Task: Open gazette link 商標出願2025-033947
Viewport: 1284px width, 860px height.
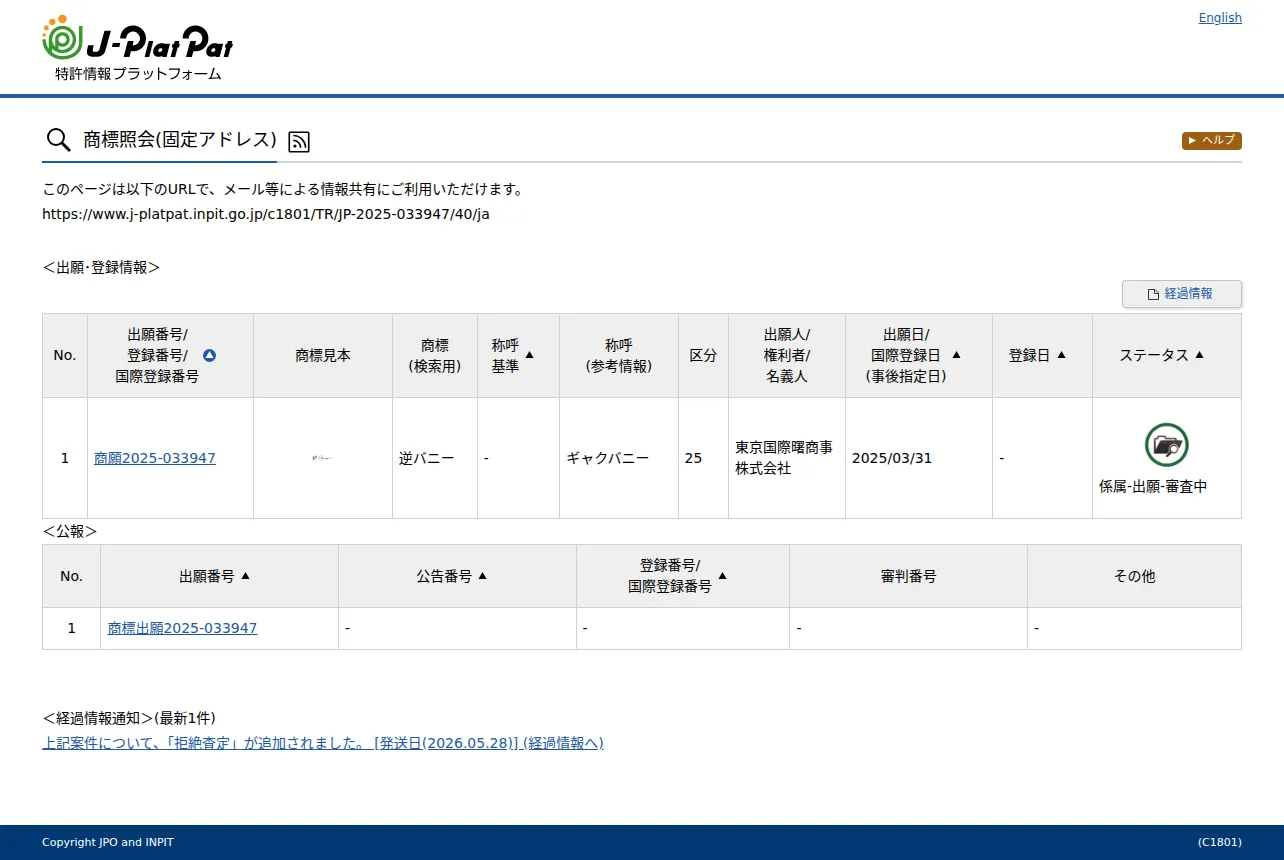Action: tap(182, 628)
